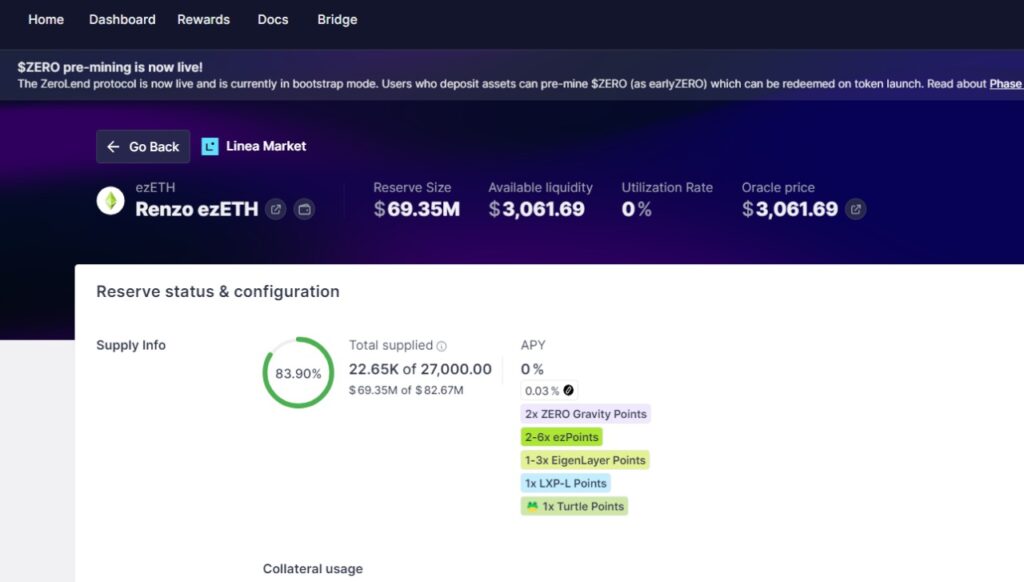Follow the Phase link in banner
1024x582 pixels.
(1006, 84)
